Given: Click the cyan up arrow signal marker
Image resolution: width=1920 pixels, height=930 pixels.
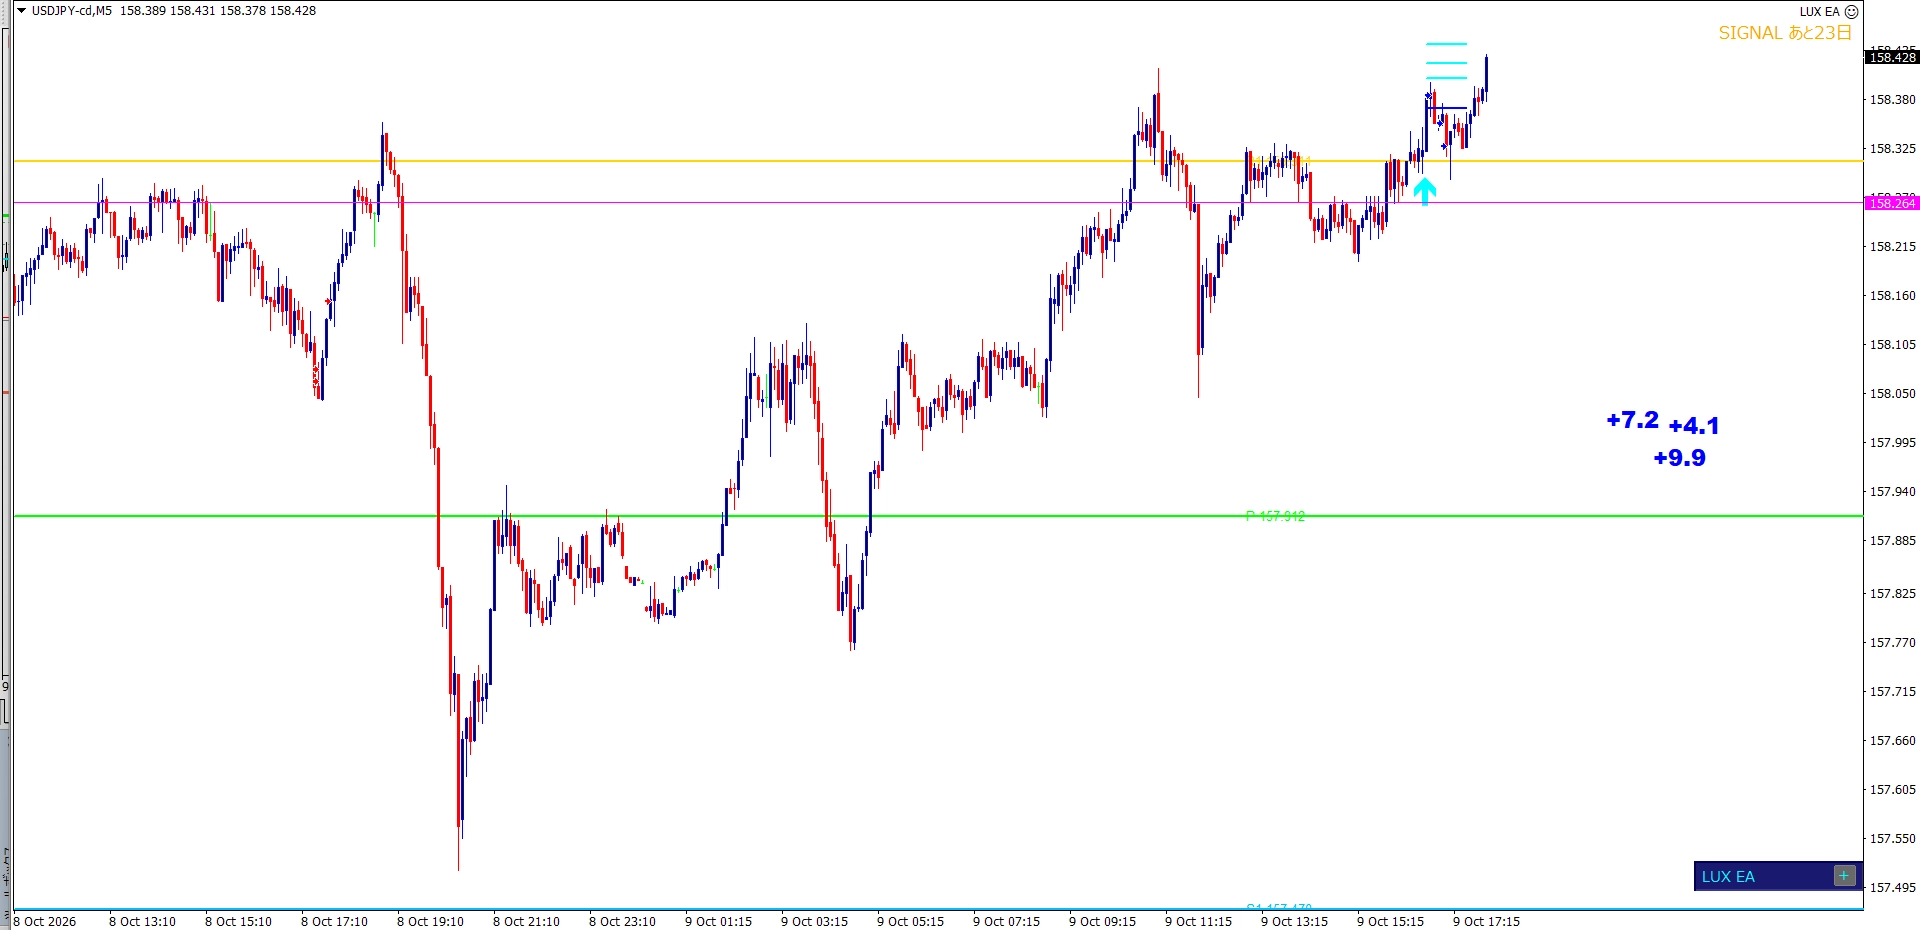Looking at the screenshot, I should (1425, 191).
